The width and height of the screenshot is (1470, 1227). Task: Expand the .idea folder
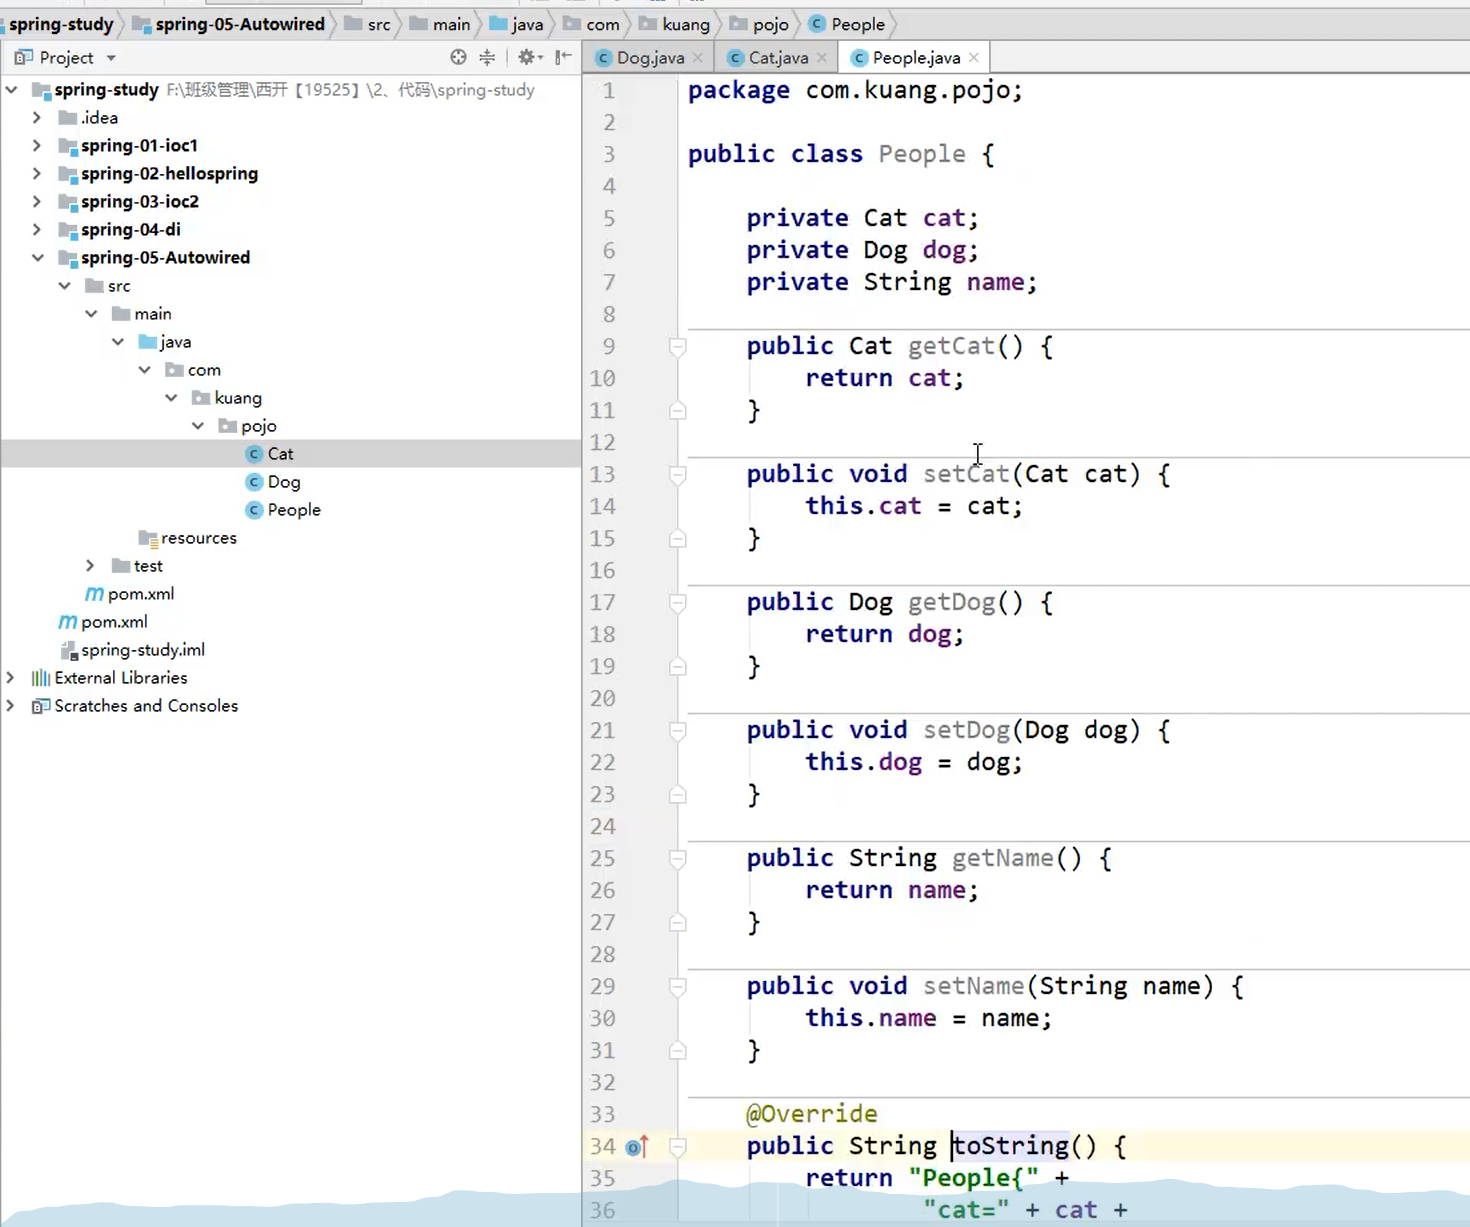point(37,118)
